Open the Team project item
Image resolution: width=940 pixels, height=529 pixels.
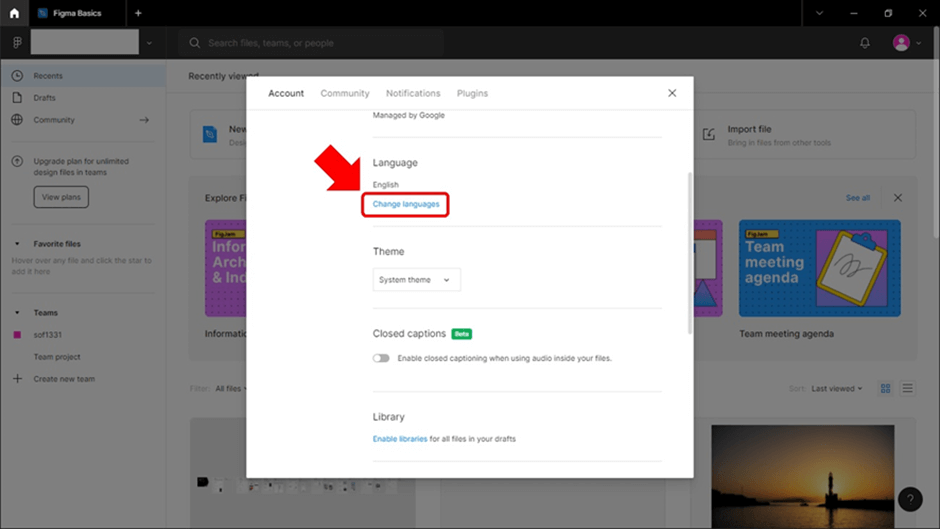tap(57, 357)
